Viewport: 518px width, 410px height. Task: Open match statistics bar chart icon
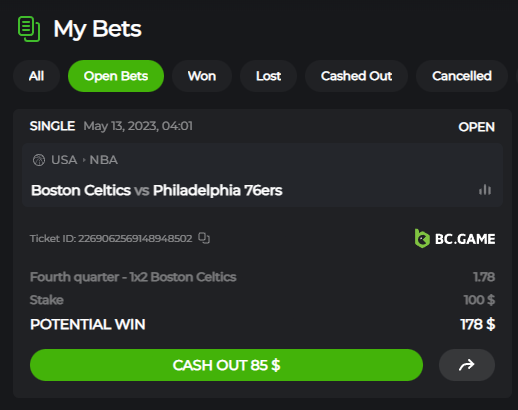click(x=485, y=190)
